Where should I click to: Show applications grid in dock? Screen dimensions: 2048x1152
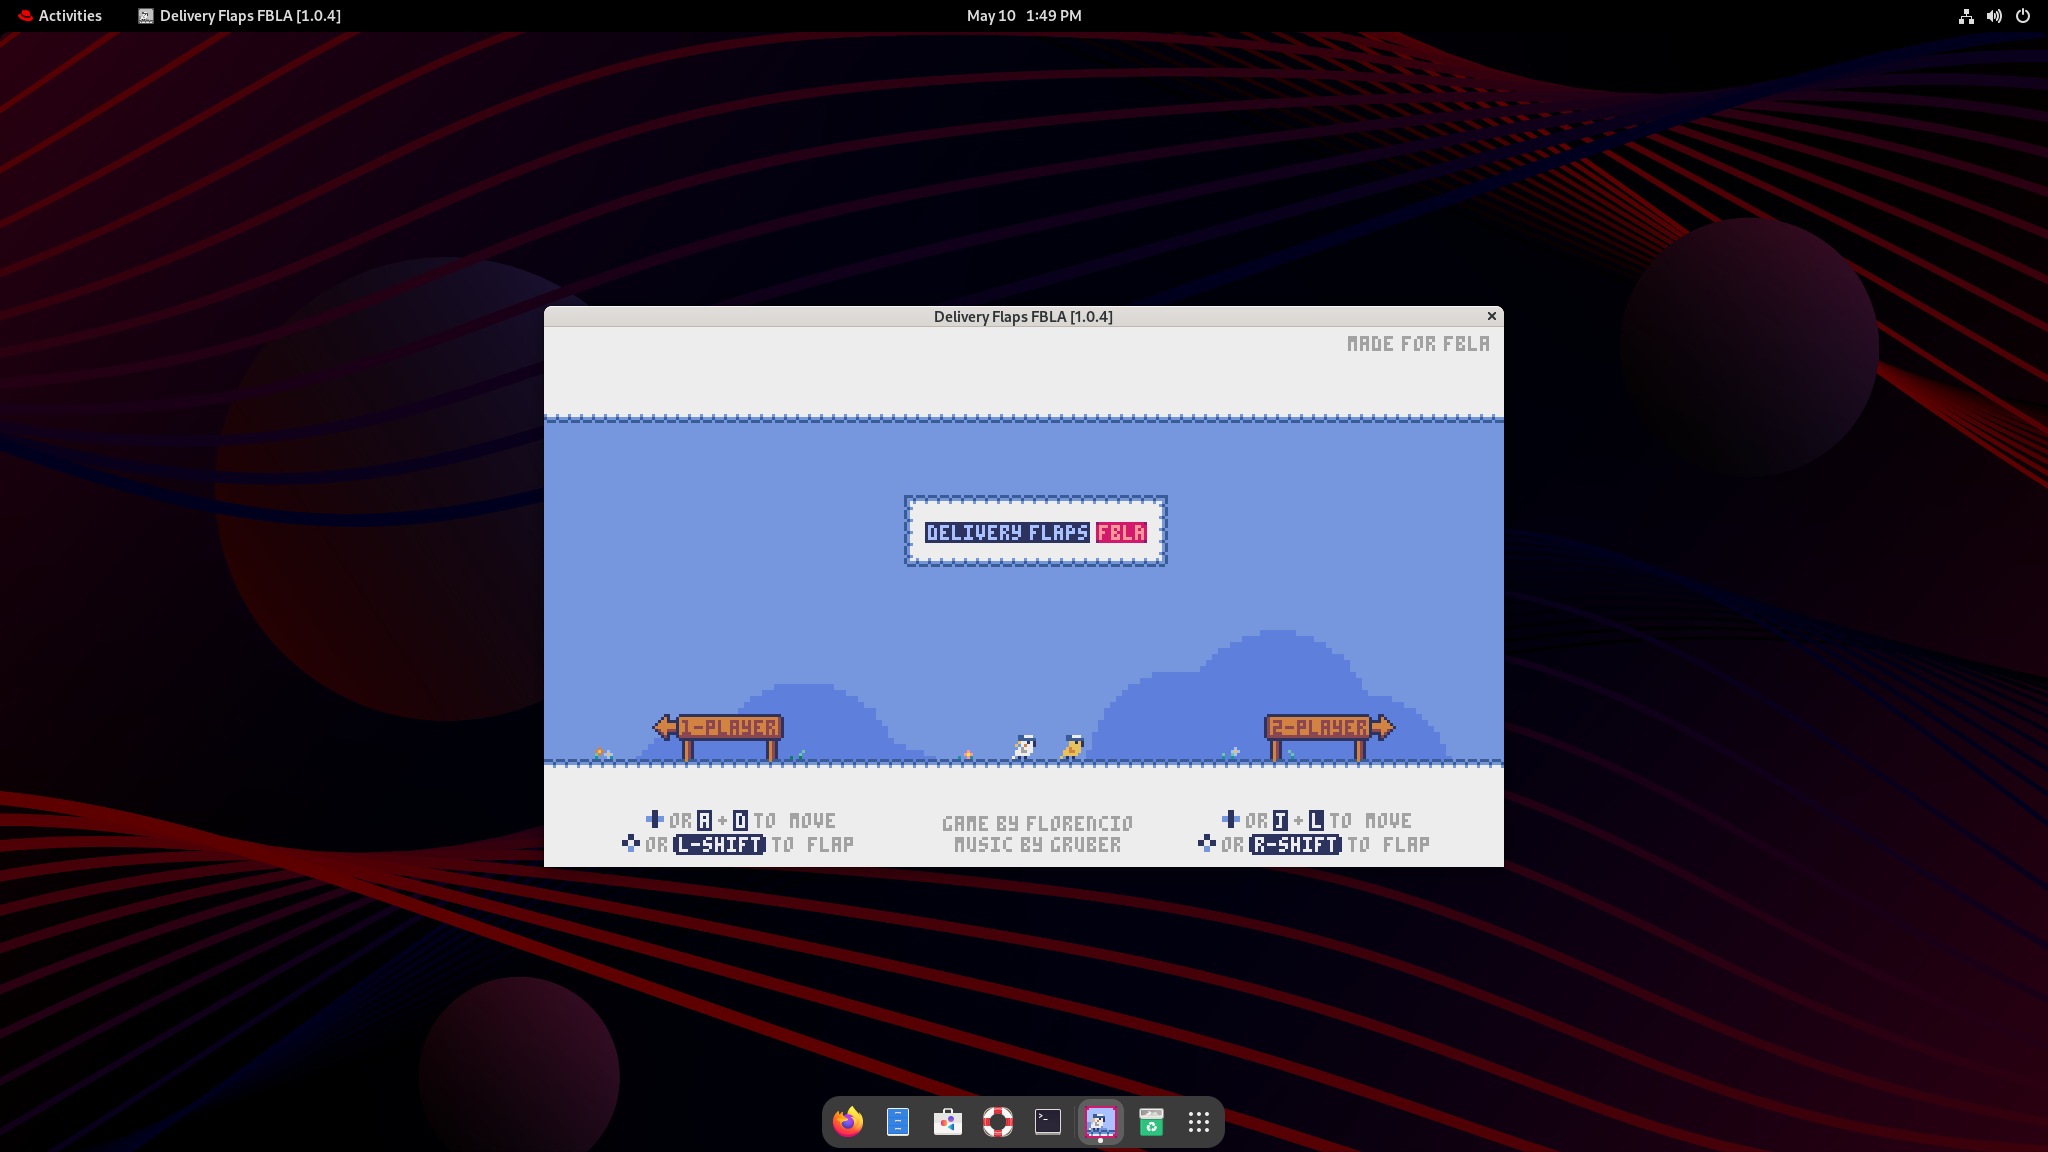1199,1122
